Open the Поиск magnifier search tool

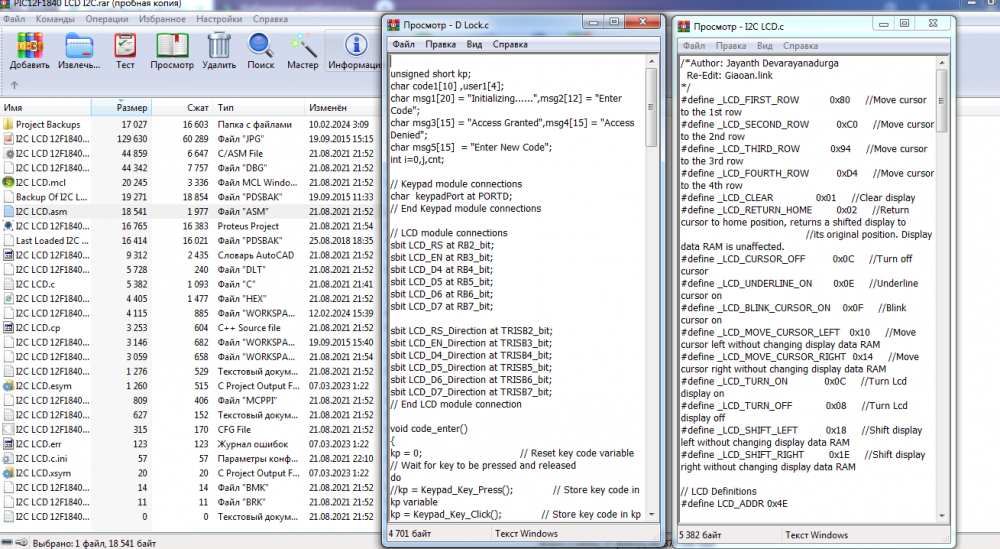tap(261, 49)
